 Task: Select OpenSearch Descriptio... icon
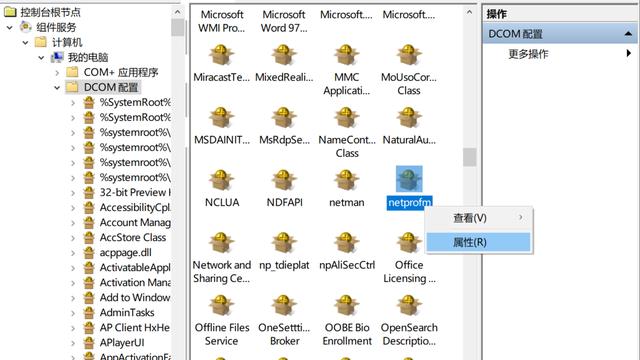409,305
